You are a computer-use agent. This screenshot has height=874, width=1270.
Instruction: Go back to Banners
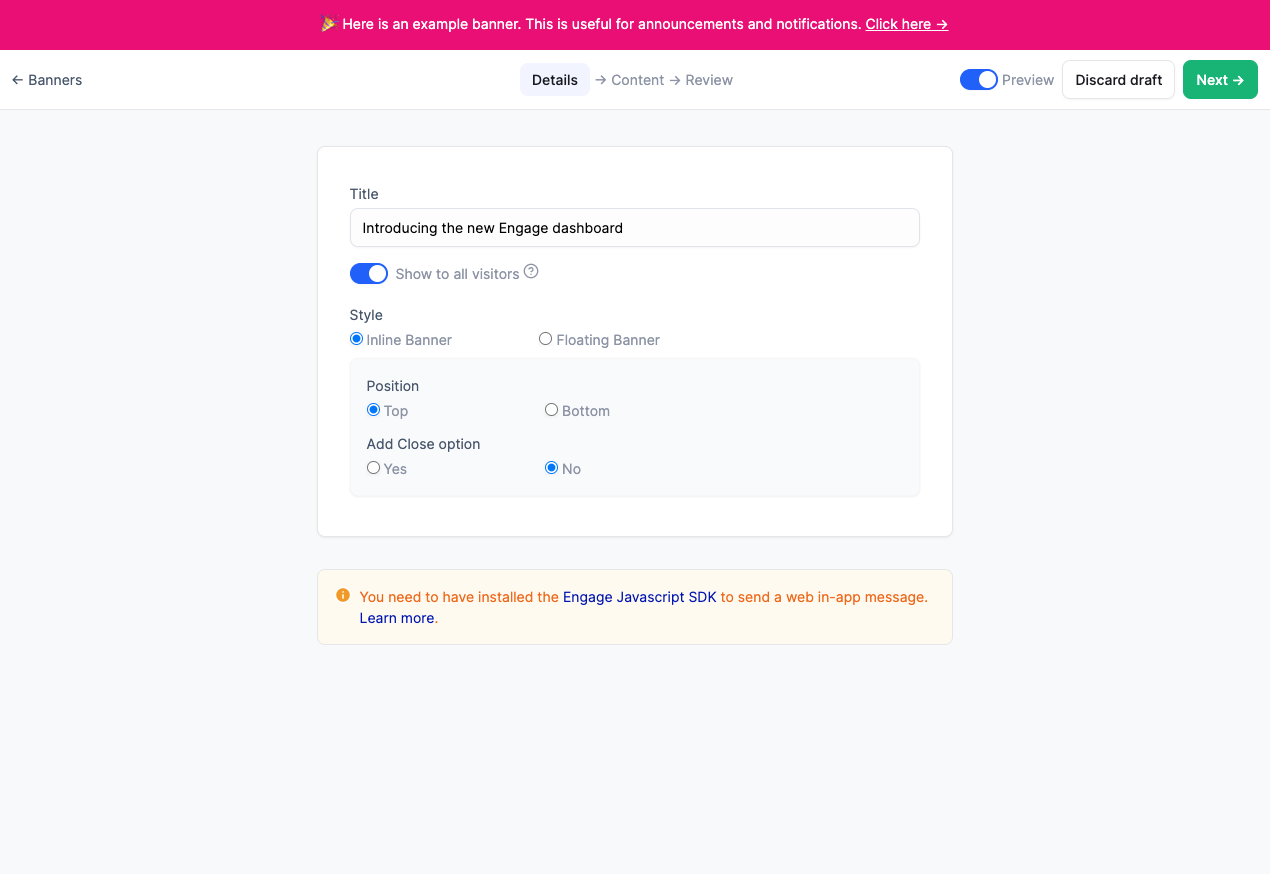pos(47,80)
